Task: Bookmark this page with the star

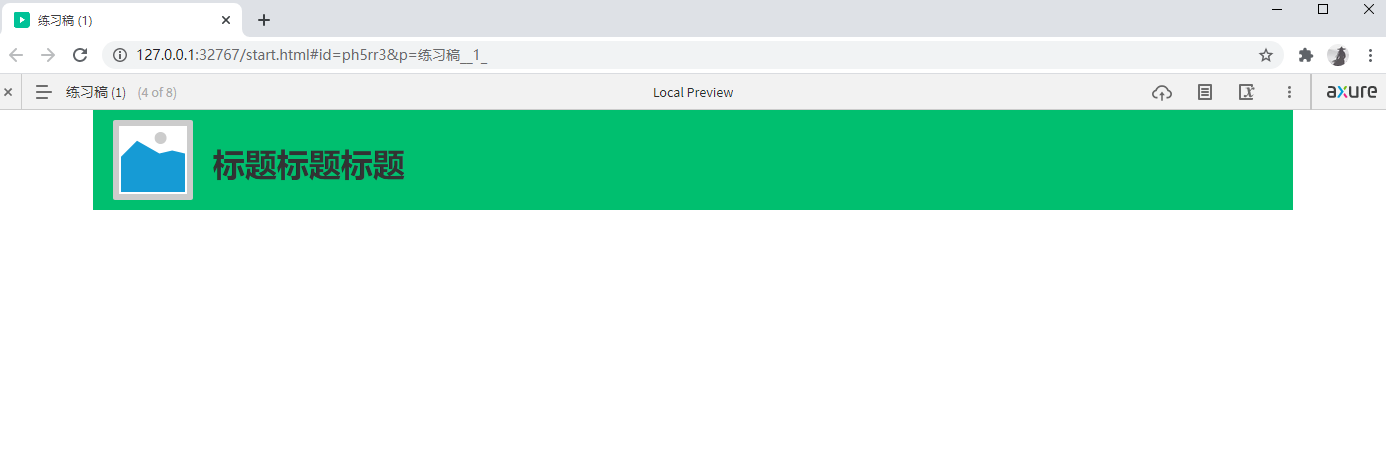Action: click(1266, 55)
